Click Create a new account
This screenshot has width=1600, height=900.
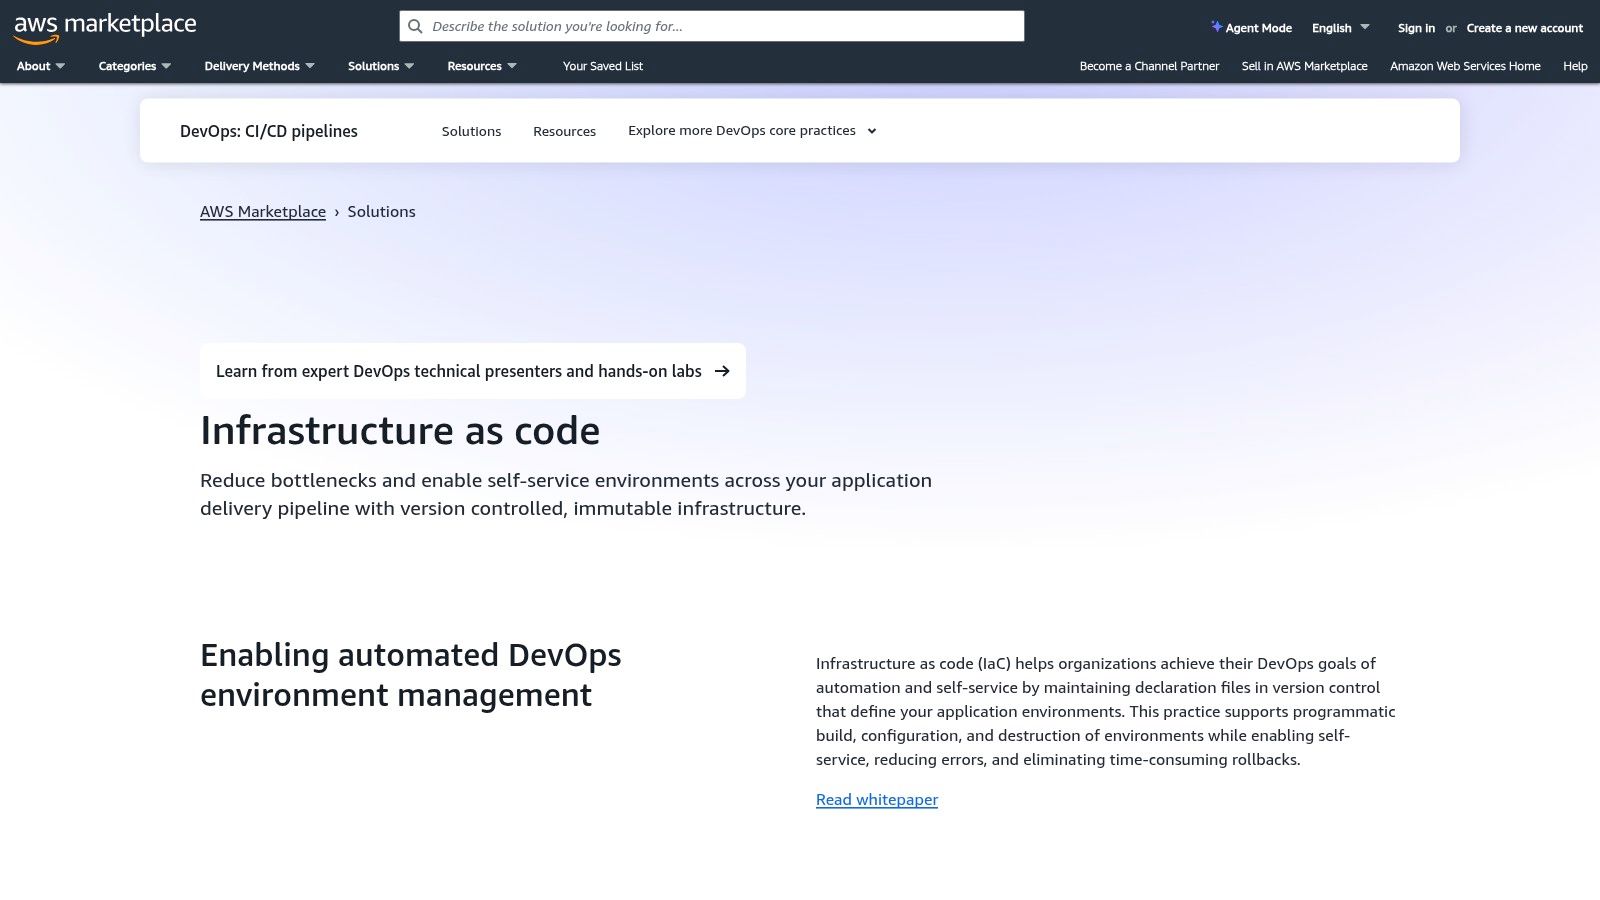pos(1524,28)
